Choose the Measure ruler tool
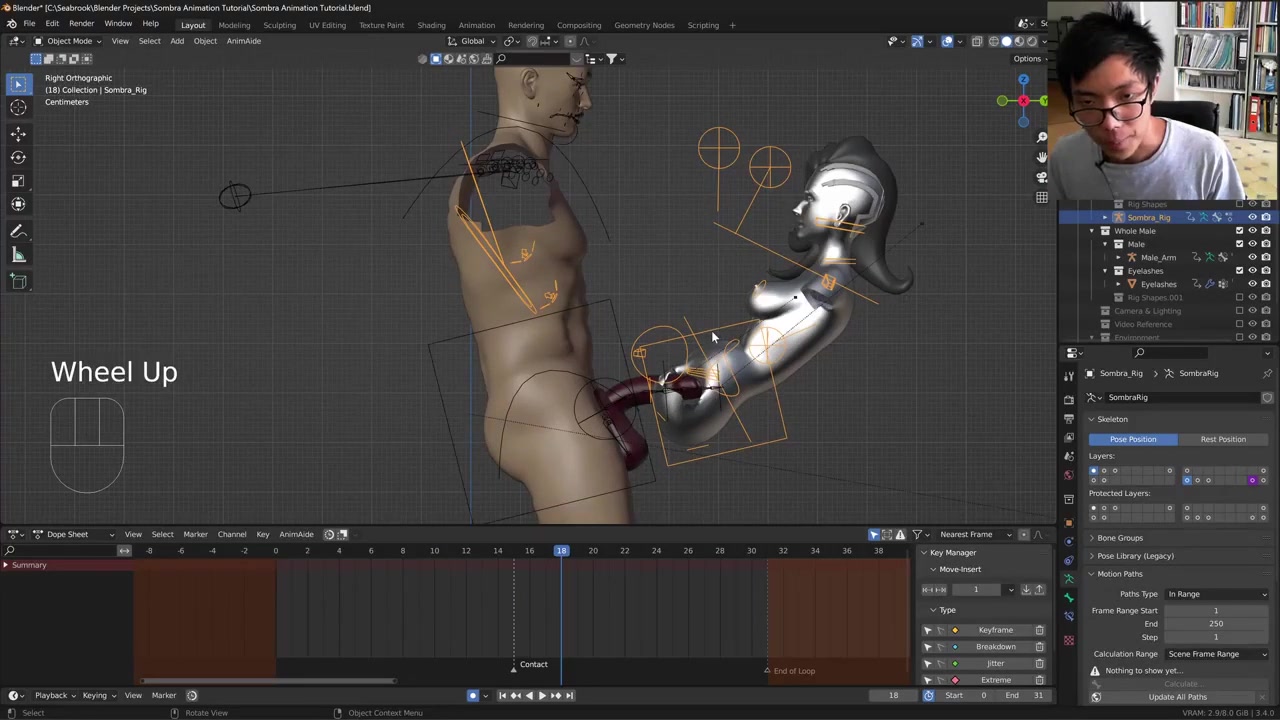Screen dimensions: 1280x720 [x=18, y=256]
